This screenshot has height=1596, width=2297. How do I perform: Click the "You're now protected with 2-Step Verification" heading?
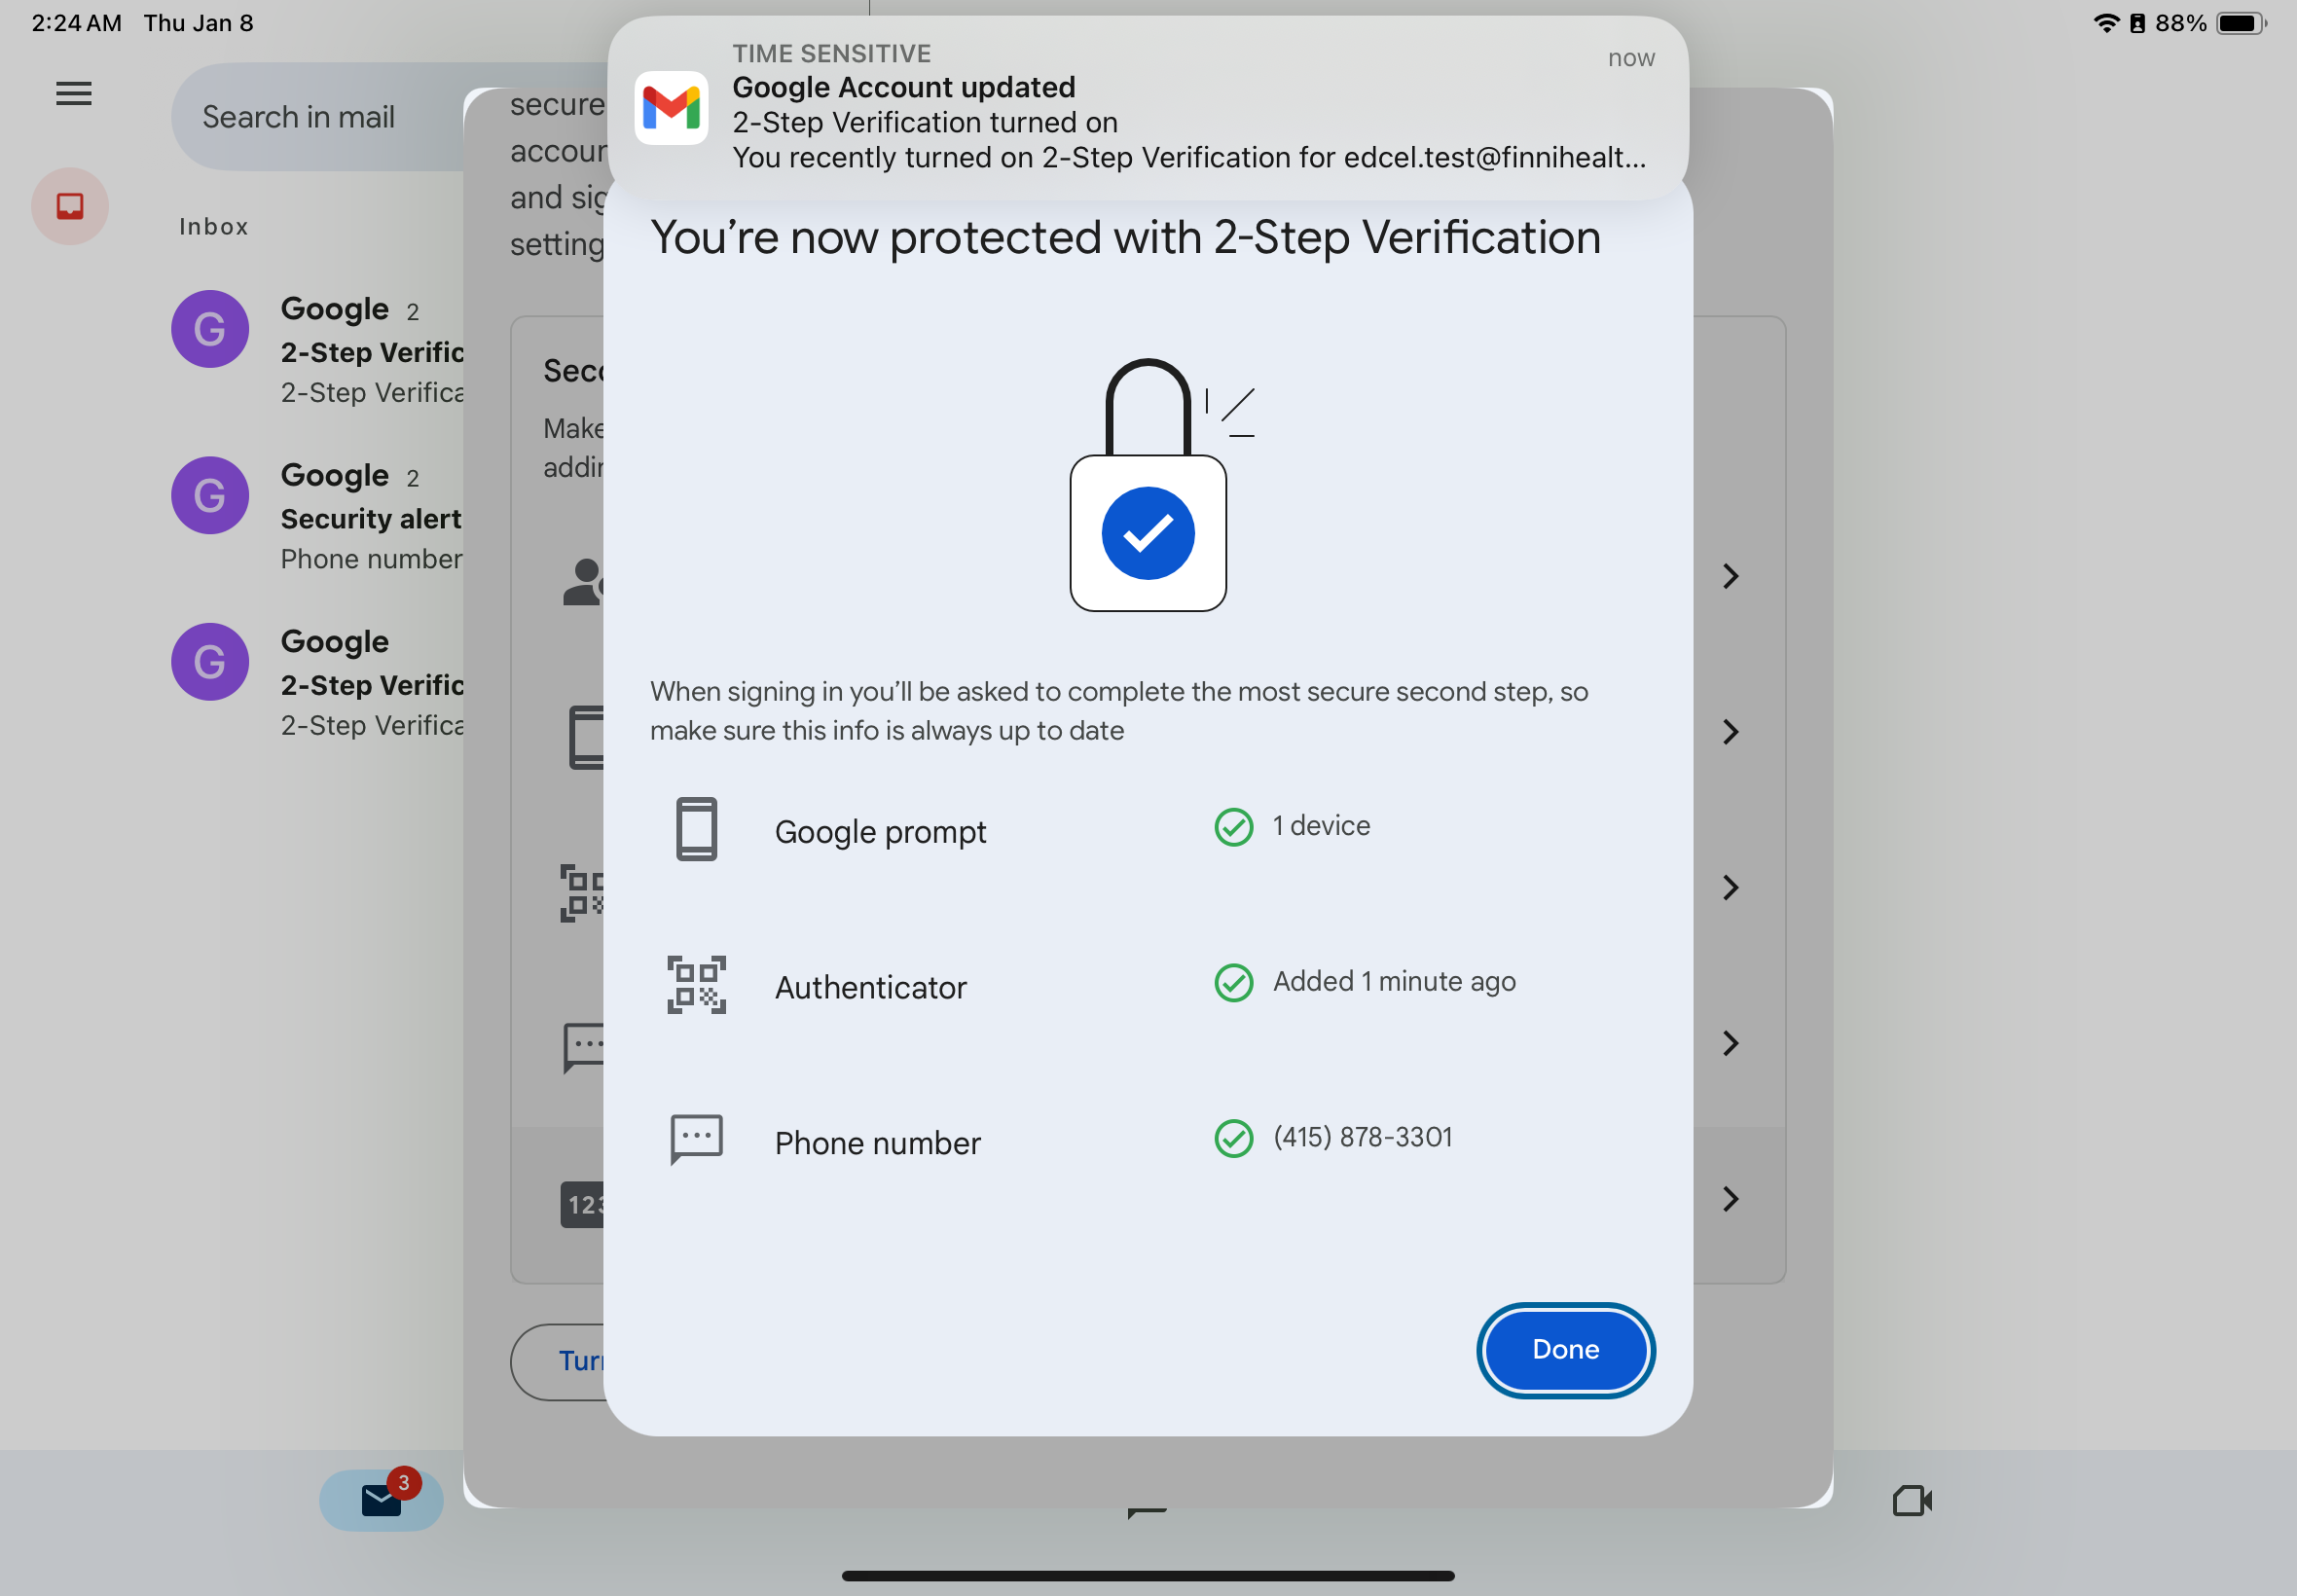1125,238
